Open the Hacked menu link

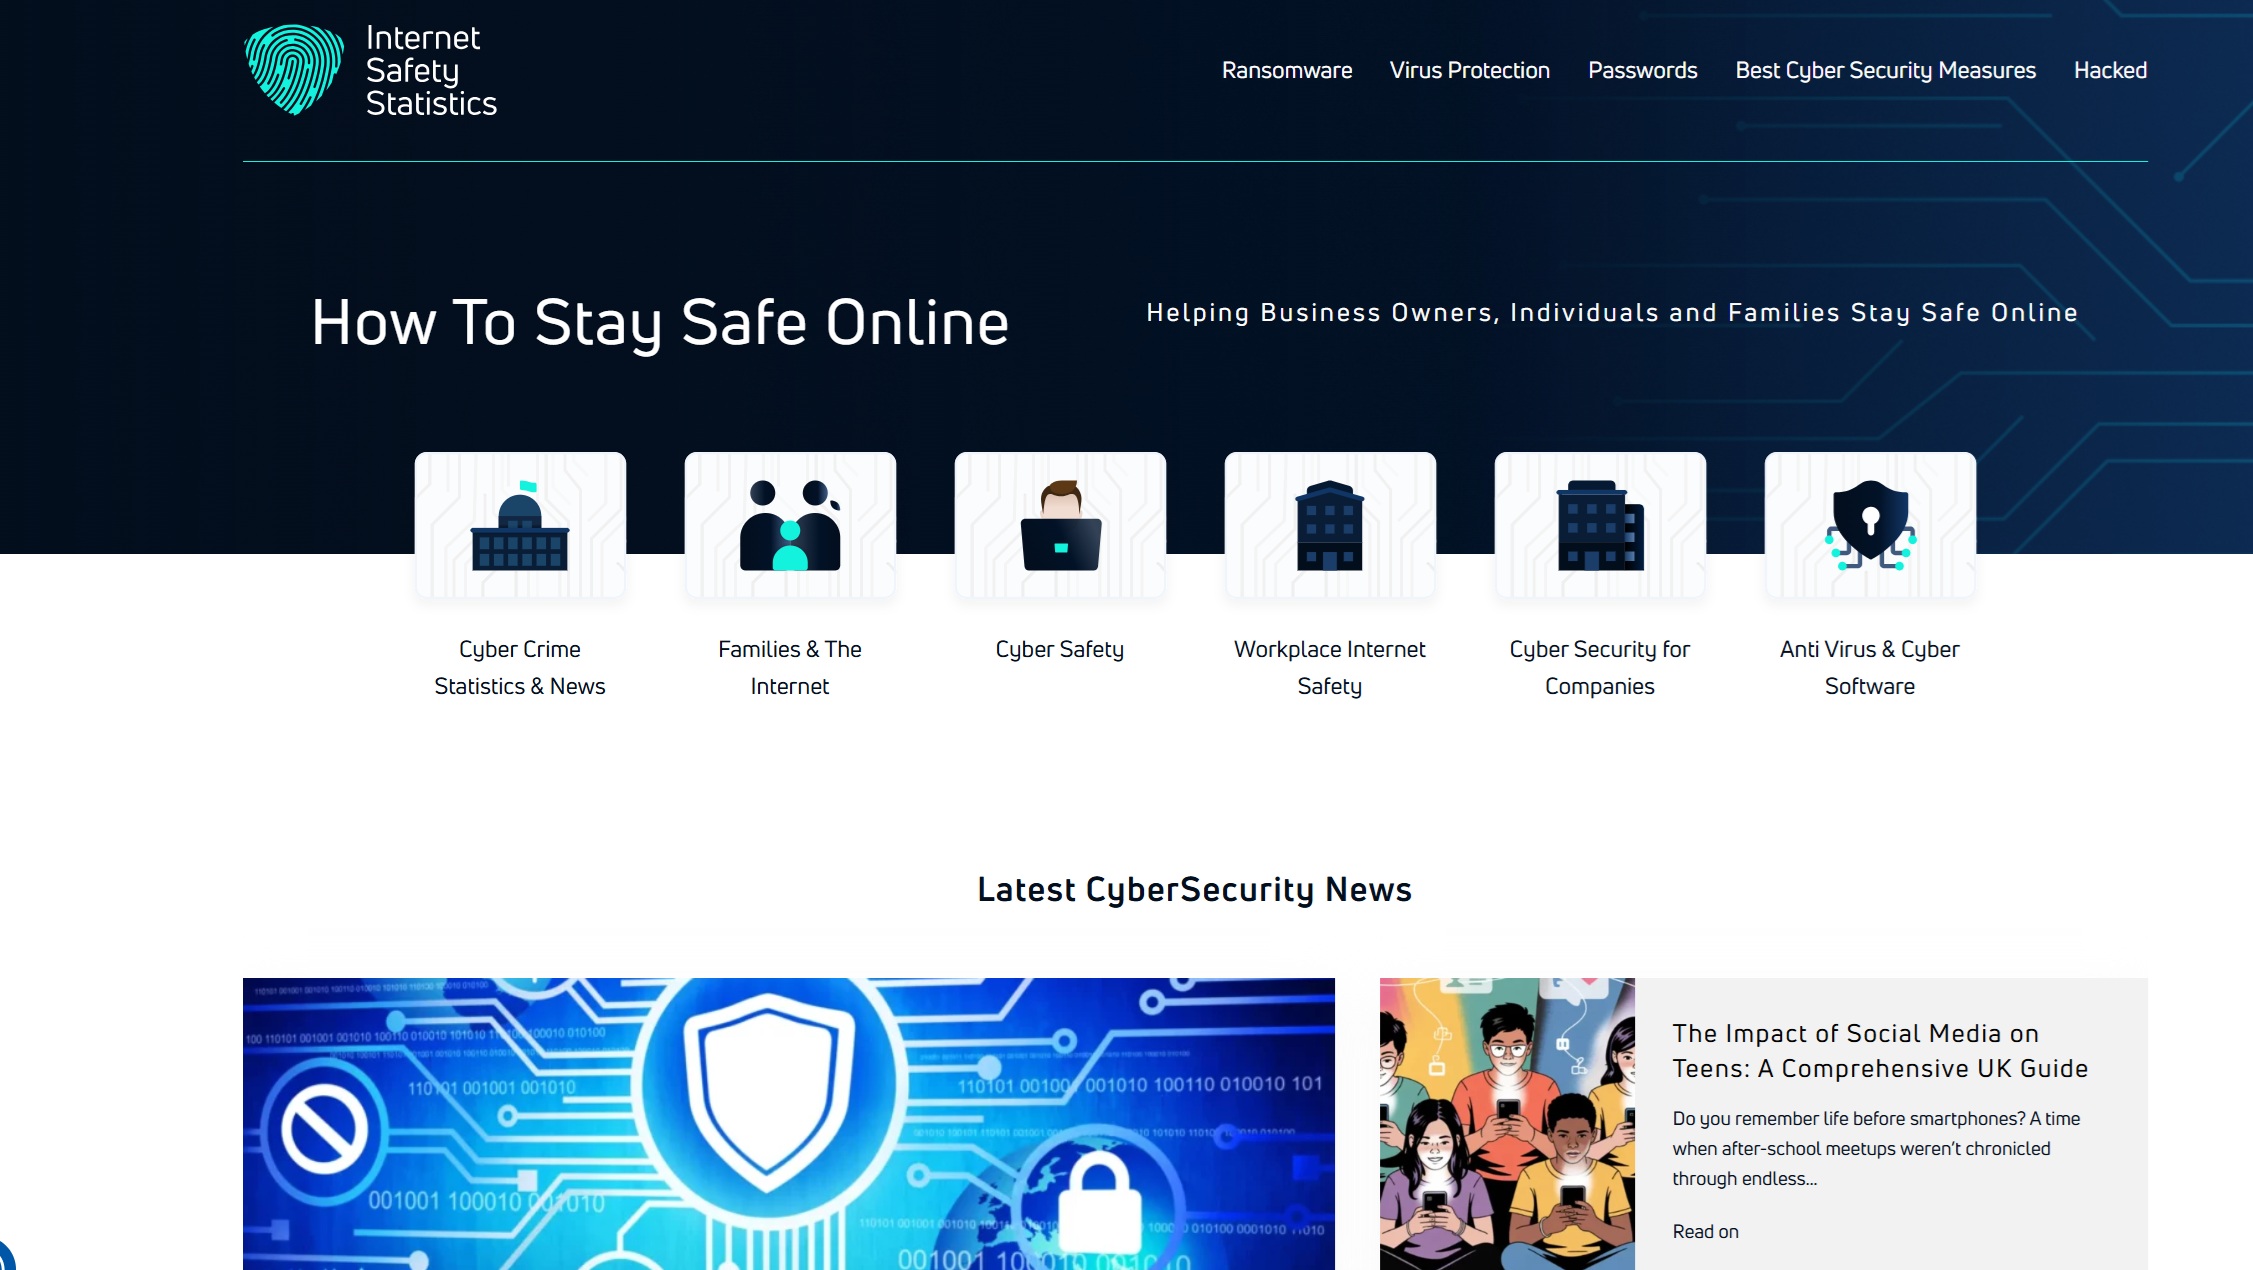click(x=2110, y=70)
